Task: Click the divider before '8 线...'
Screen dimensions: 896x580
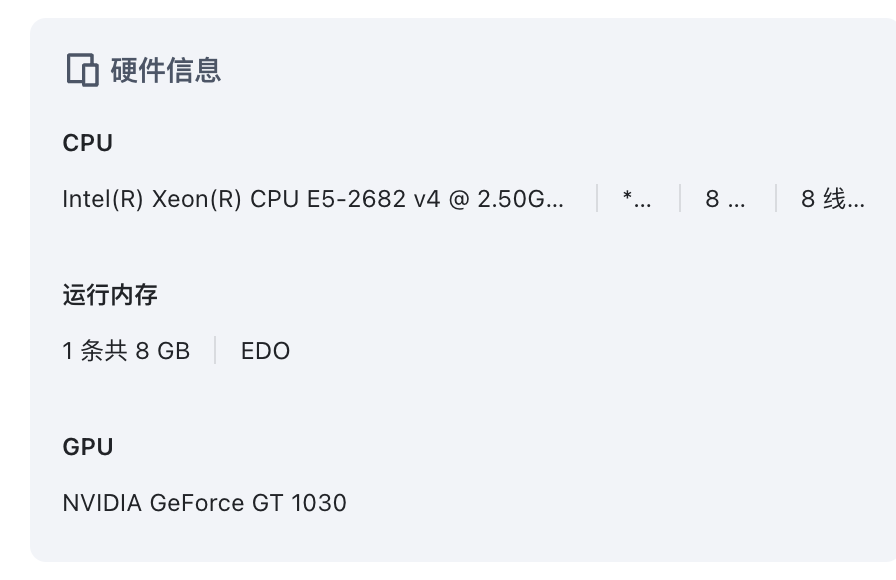Action: coord(776,198)
